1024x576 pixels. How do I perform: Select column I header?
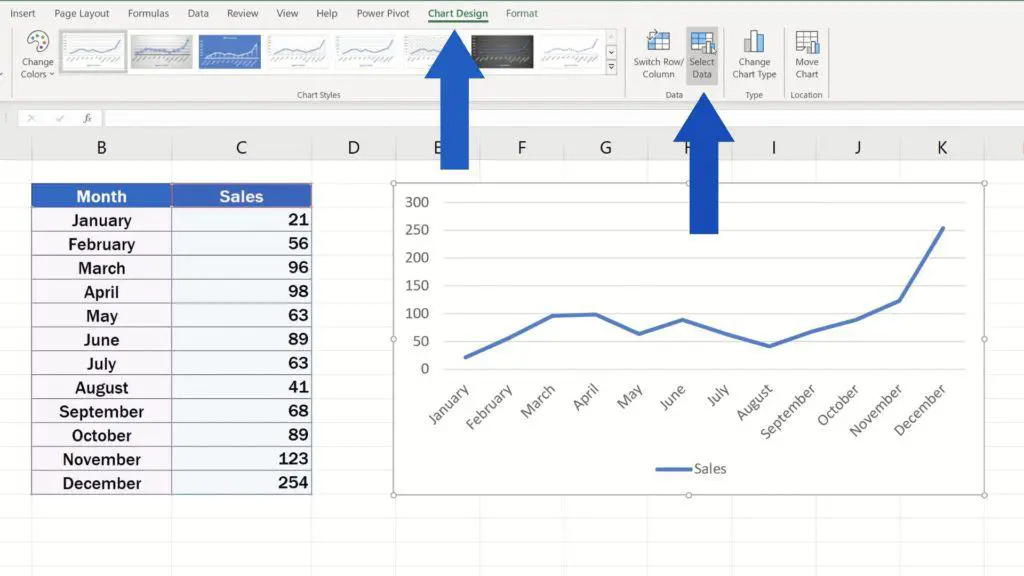pos(774,148)
